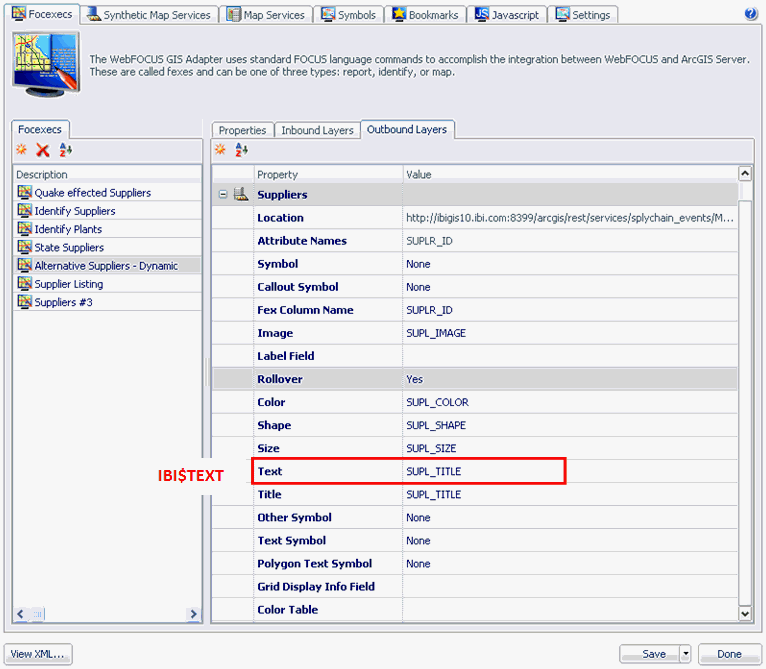Viewport: 766px width, 669px height.
Task: Edit the Attribute Names value SUPLR_ID
Action: click(x=570, y=241)
